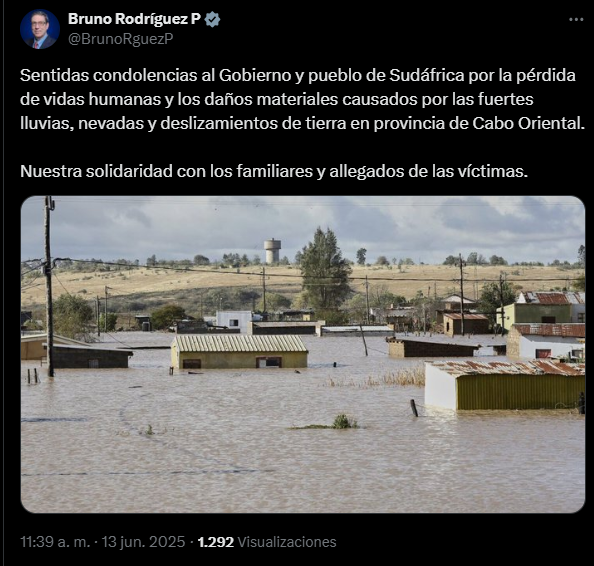Click the white house with red roof
Screen dimensions: 594x566
pos(546,341)
